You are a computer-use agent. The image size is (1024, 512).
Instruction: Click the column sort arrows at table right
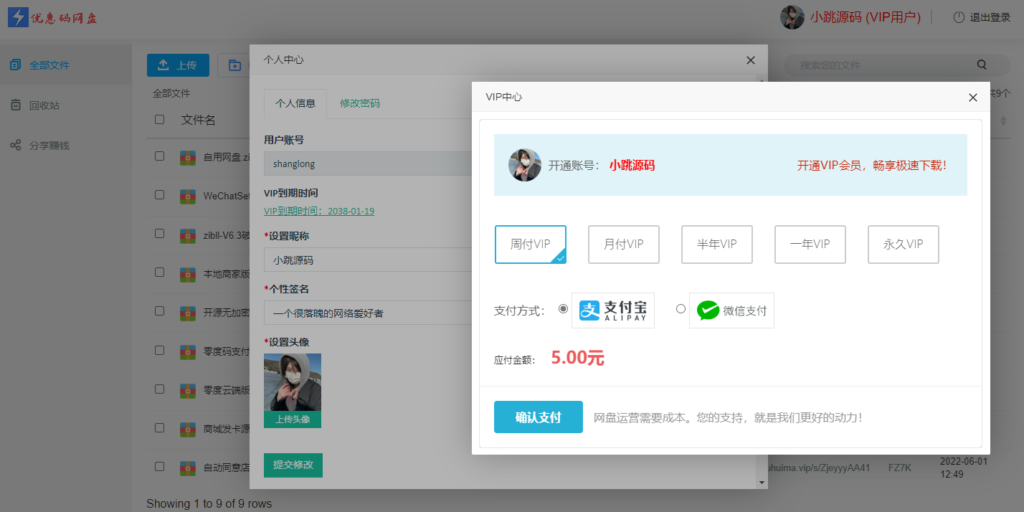pos(1004,120)
